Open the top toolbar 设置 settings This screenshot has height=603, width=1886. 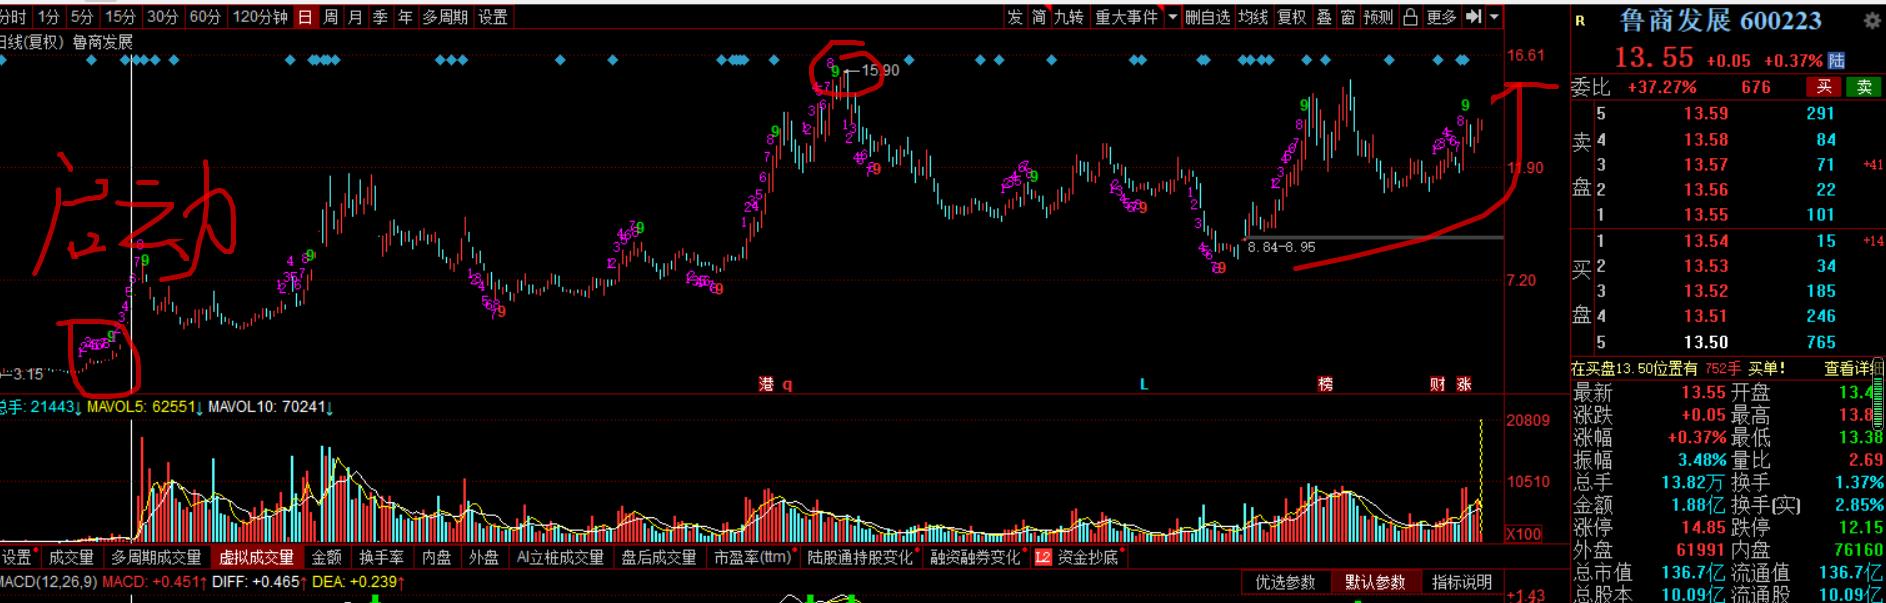pyautogui.click(x=493, y=17)
